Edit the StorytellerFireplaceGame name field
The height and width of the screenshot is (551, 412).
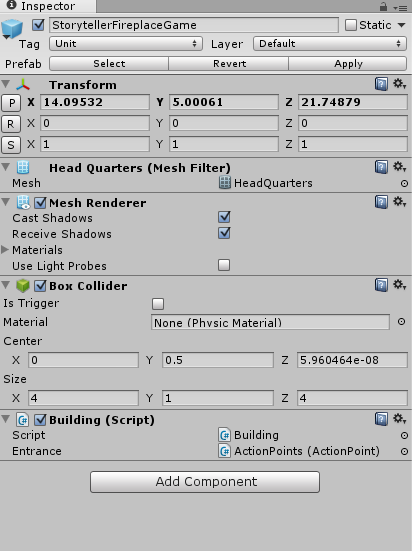click(194, 25)
